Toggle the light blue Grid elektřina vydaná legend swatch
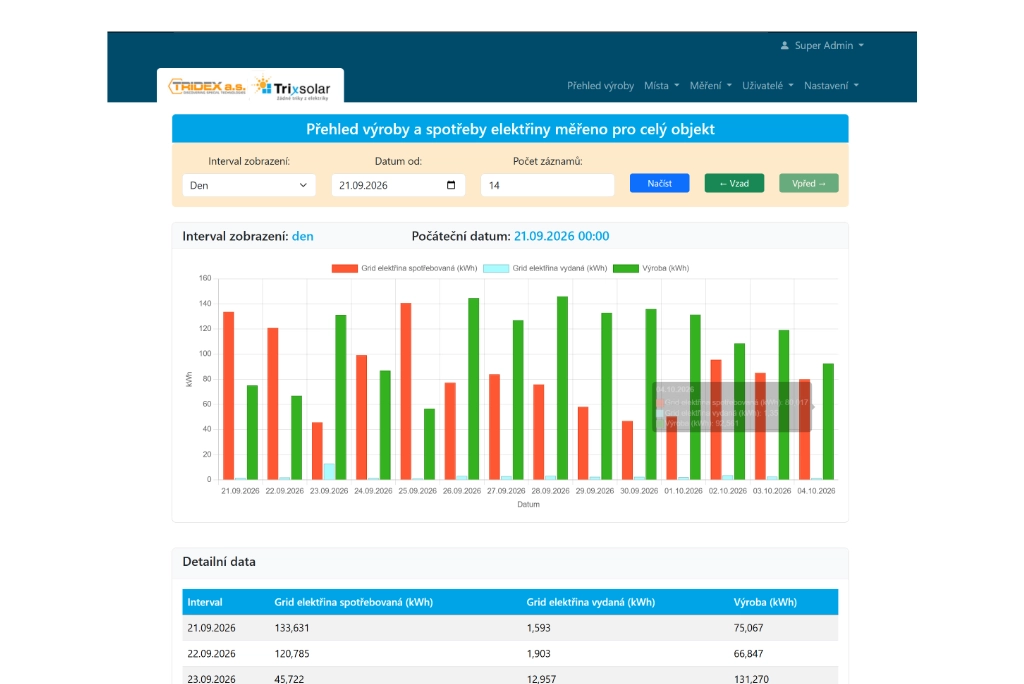The width and height of the screenshot is (1024, 684). click(496, 269)
